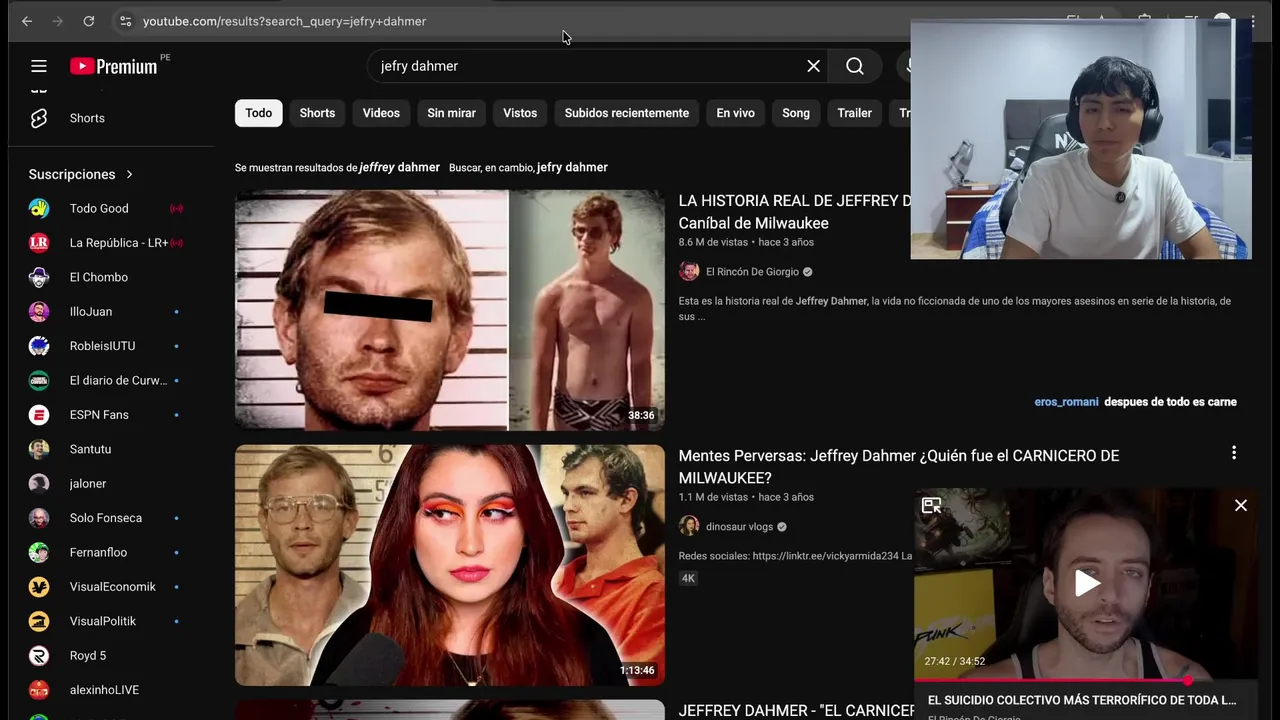Open RobleisIUTU channel avatar
Image resolution: width=1280 pixels, height=720 pixels.
39,346
